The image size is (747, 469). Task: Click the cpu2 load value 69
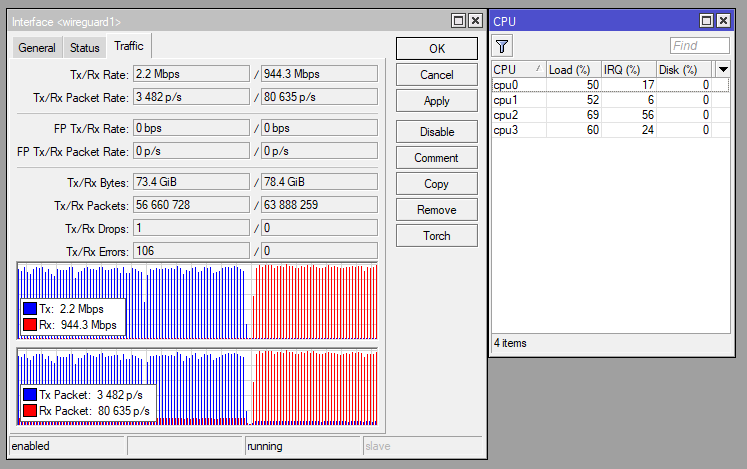[x=593, y=115]
